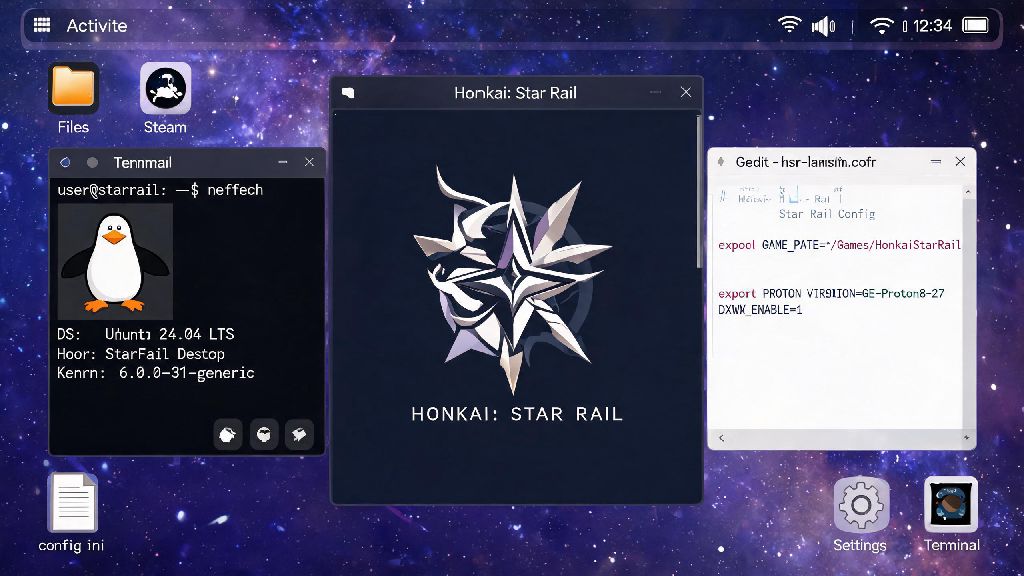Click the middle round button in Terminal bottom row
1024x576 pixels.
coord(264,434)
